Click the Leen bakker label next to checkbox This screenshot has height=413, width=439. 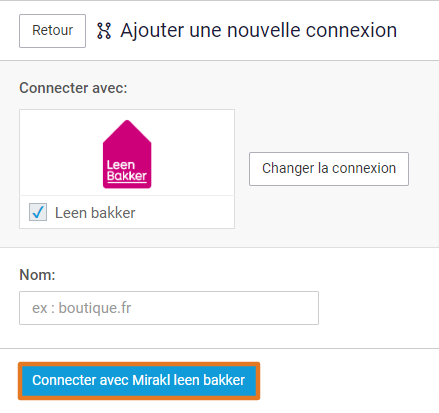(95, 213)
